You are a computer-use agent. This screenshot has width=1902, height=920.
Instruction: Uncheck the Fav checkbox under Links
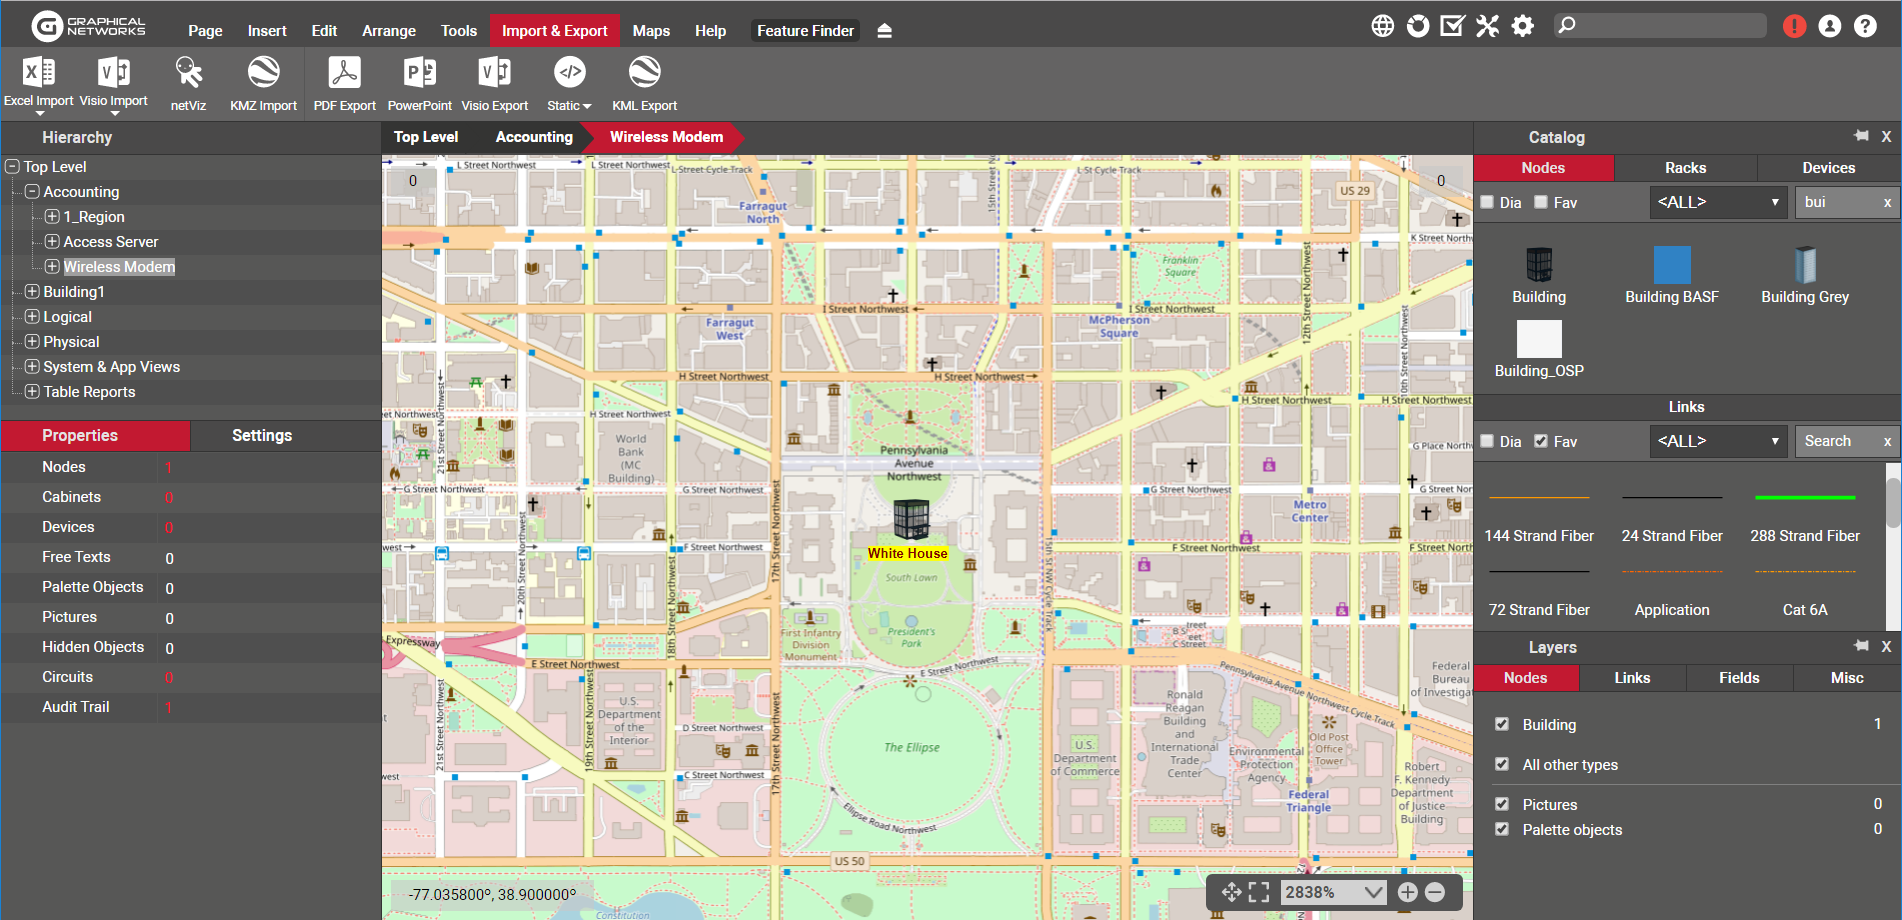[1541, 441]
